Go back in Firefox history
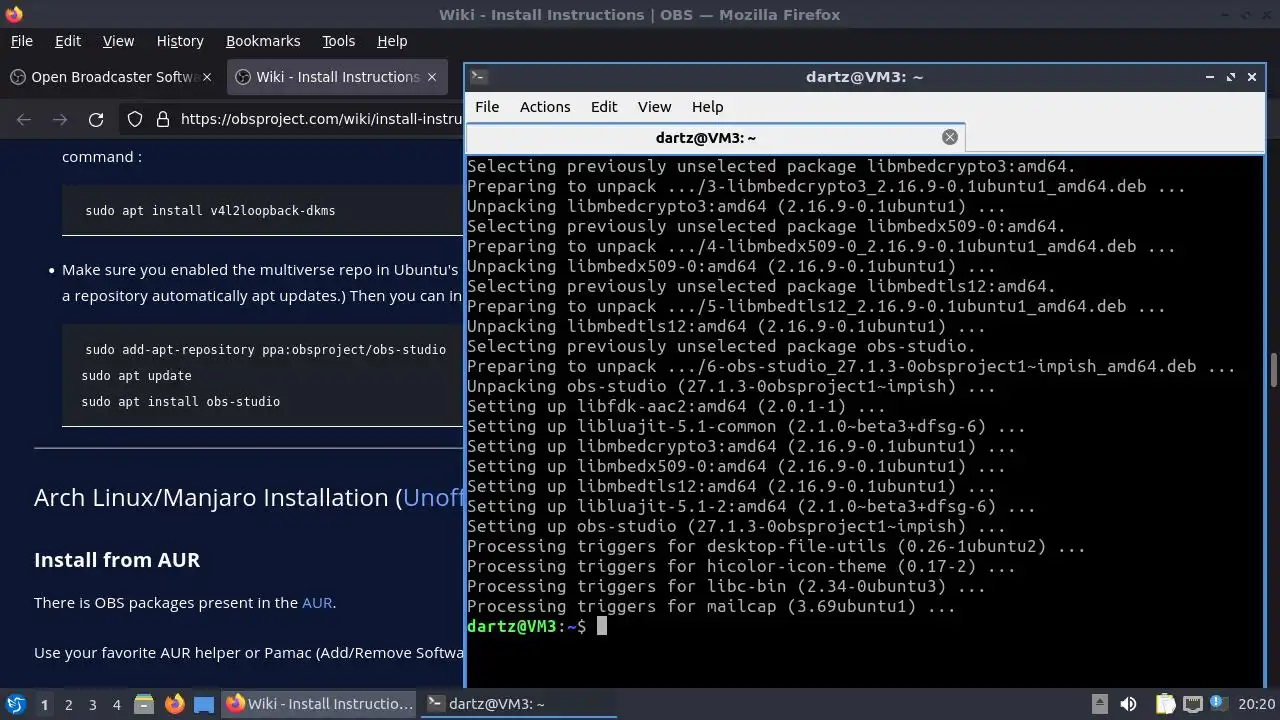This screenshot has width=1280, height=720. coord(24,119)
